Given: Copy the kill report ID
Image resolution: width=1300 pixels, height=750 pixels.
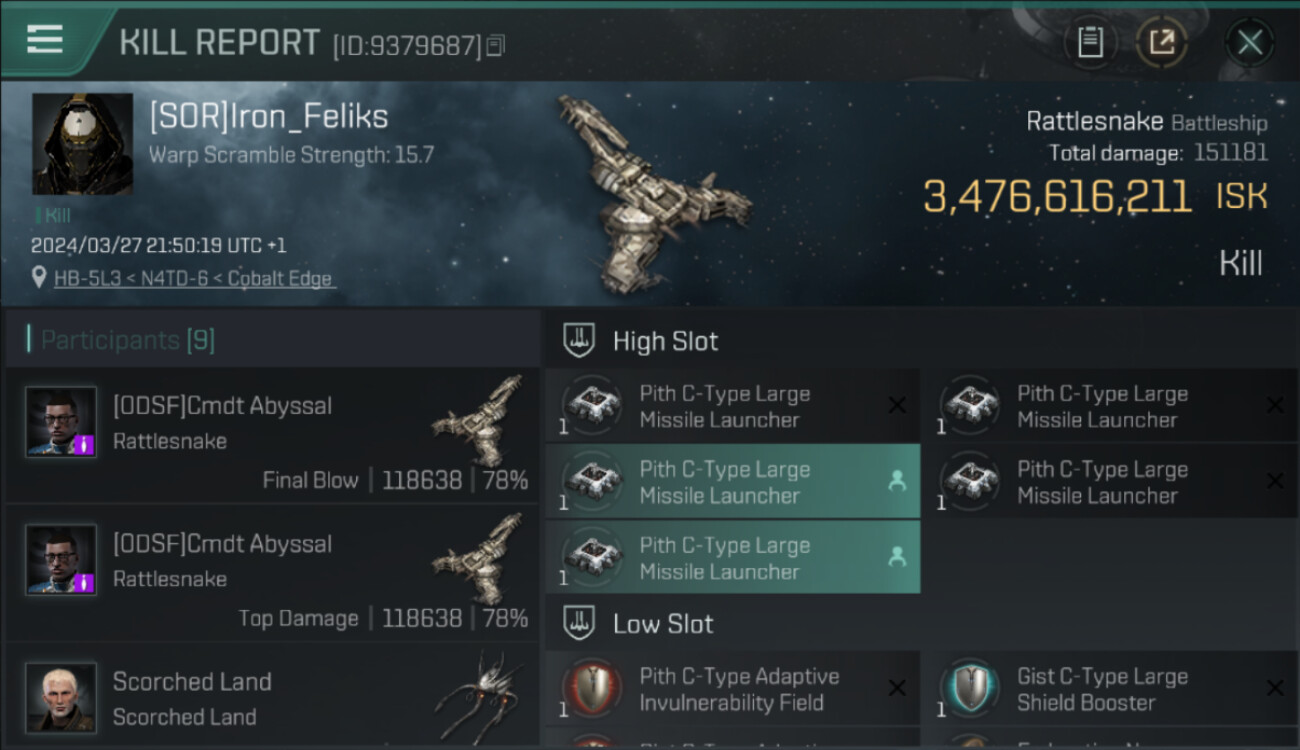Looking at the screenshot, I should click(x=496, y=45).
